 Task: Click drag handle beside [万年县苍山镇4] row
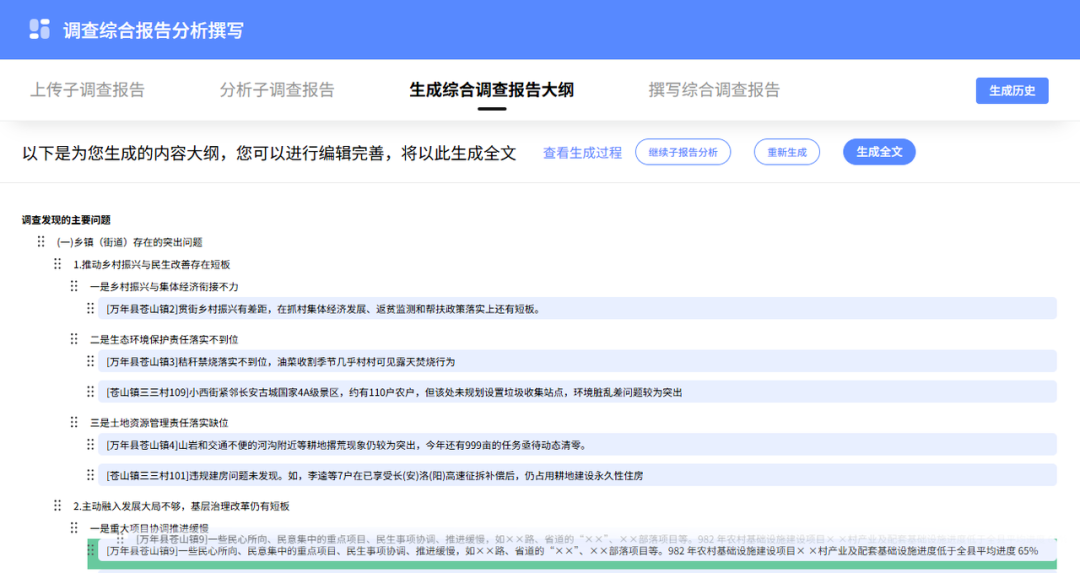91,445
